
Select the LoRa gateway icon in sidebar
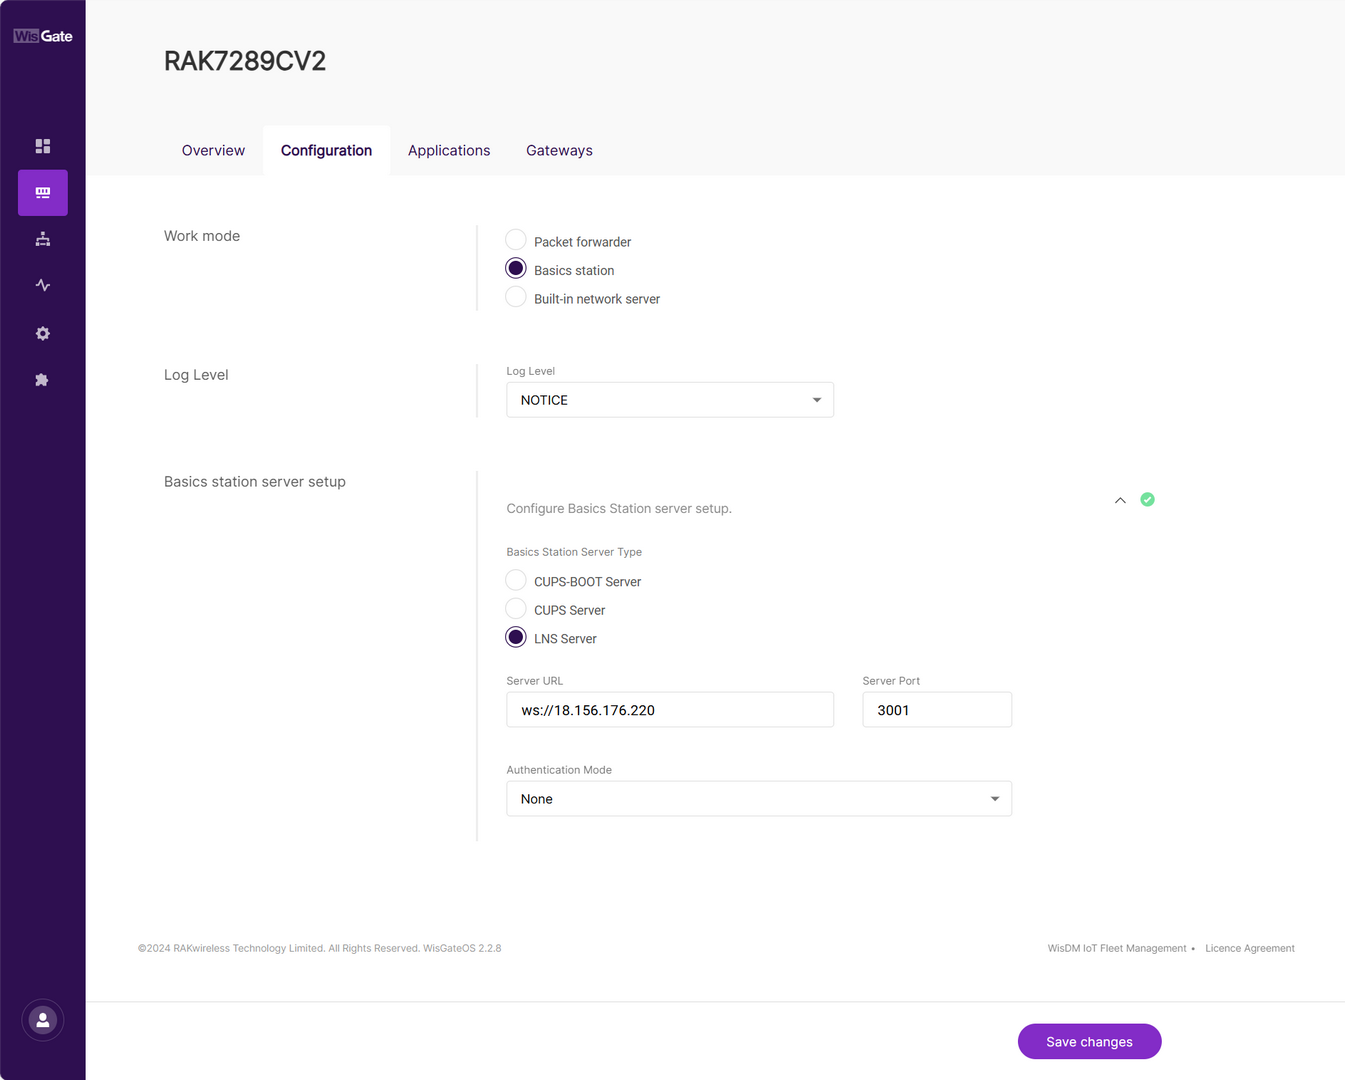click(x=43, y=192)
